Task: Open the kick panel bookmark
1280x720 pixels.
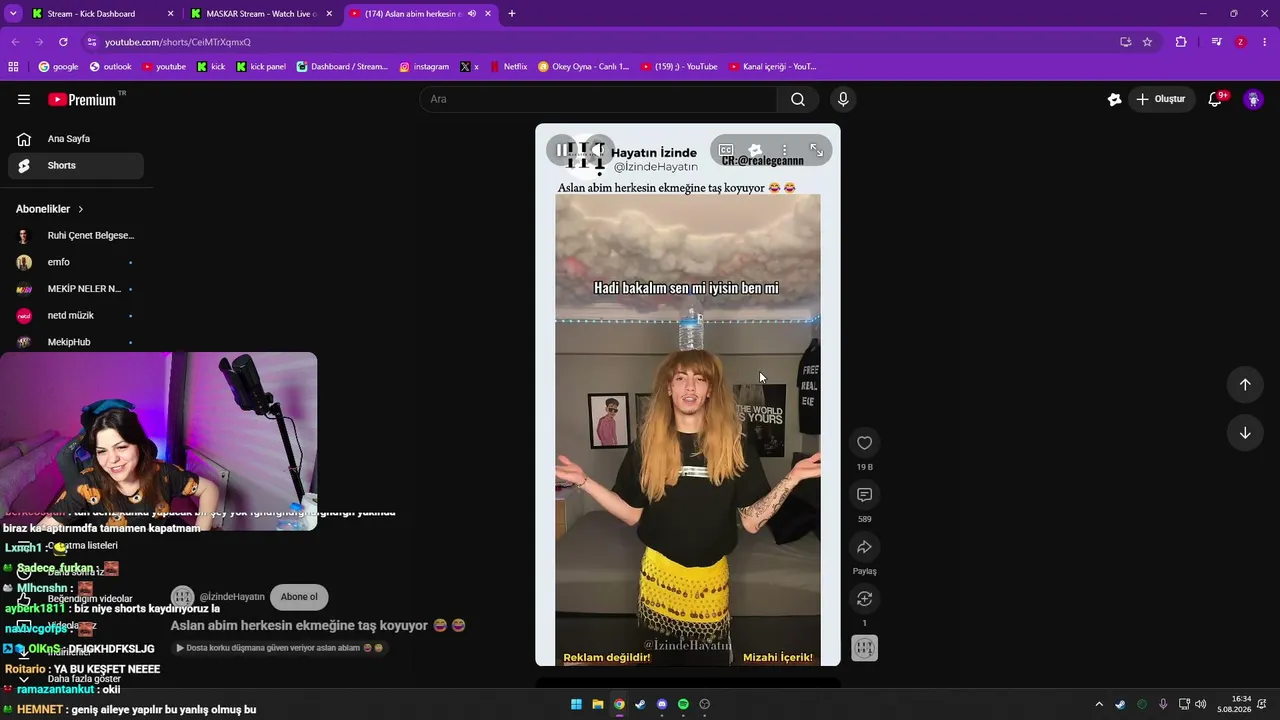Action: 261,67
